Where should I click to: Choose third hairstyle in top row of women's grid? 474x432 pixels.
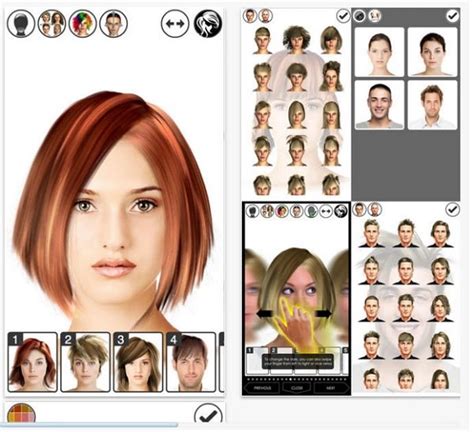pyautogui.click(x=331, y=40)
